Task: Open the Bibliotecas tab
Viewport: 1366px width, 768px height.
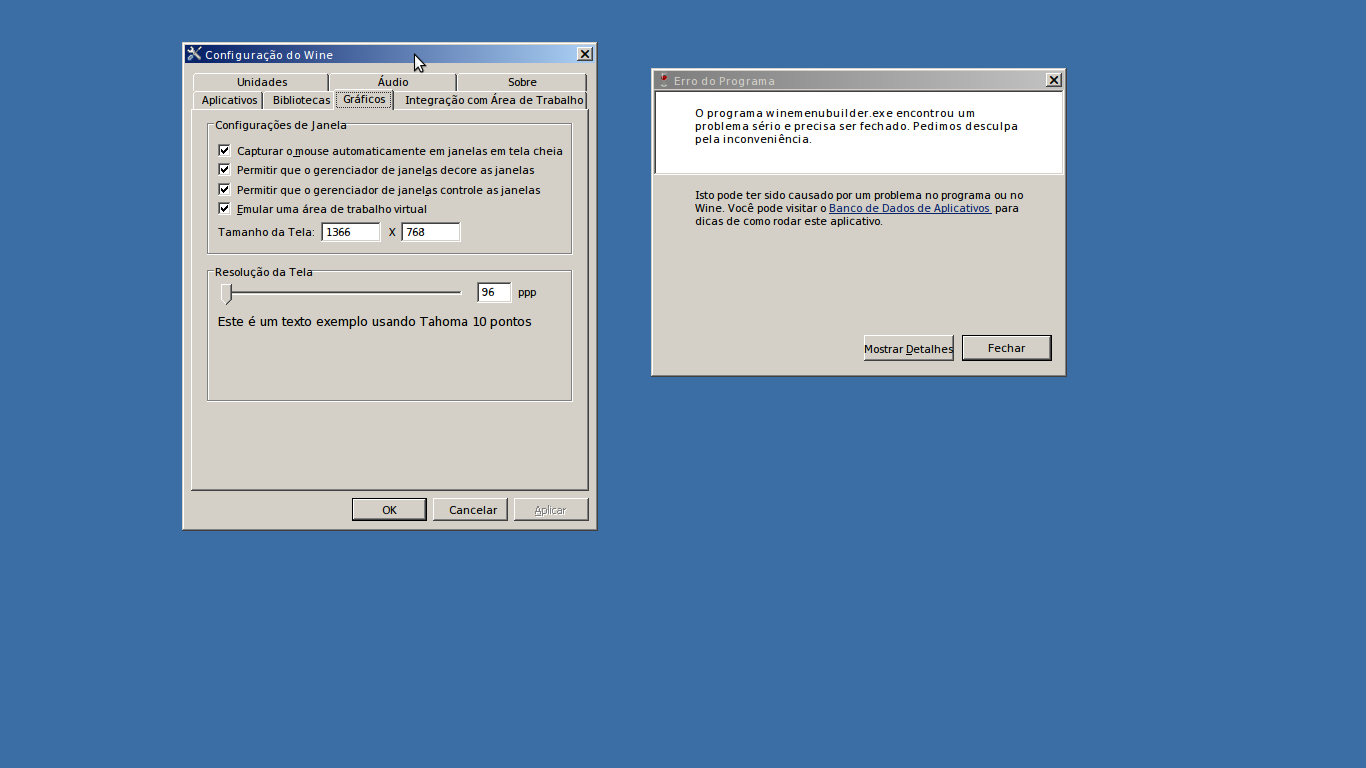Action: click(301, 100)
